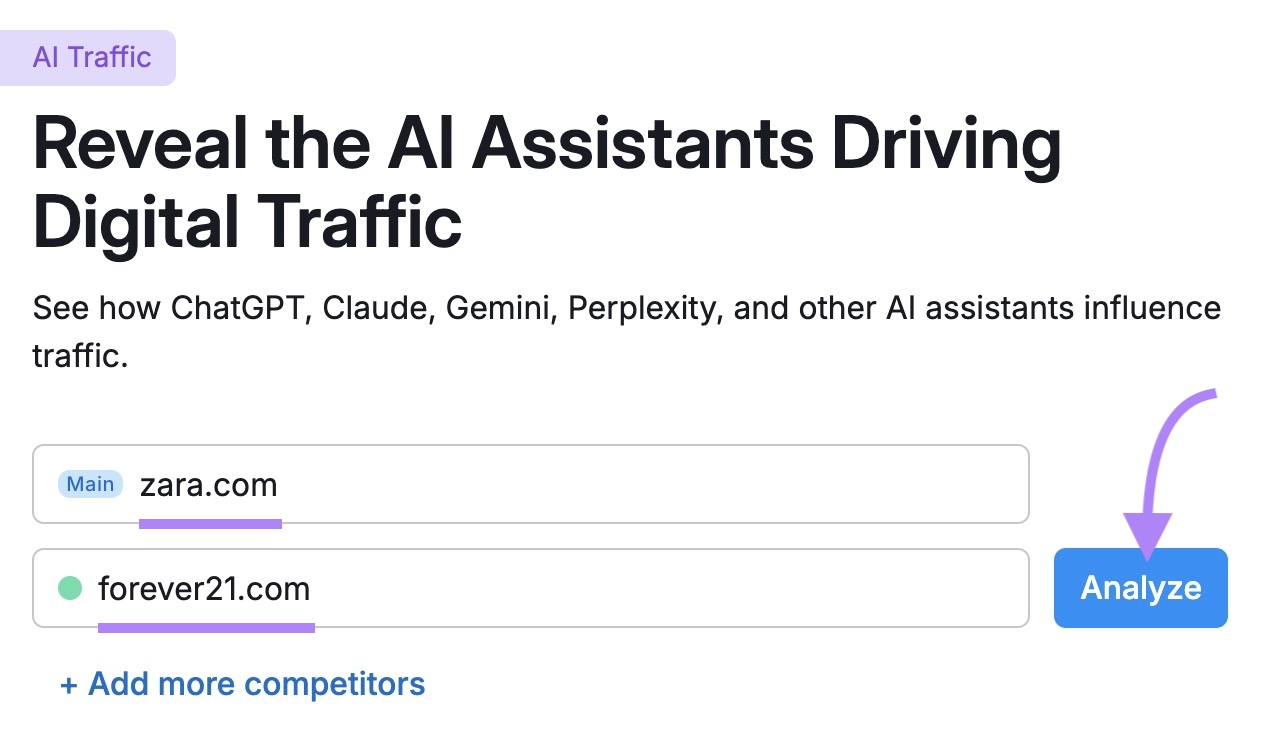Select the Main domain badge next to zara.com
This screenshot has height=736, width=1270.
point(90,484)
